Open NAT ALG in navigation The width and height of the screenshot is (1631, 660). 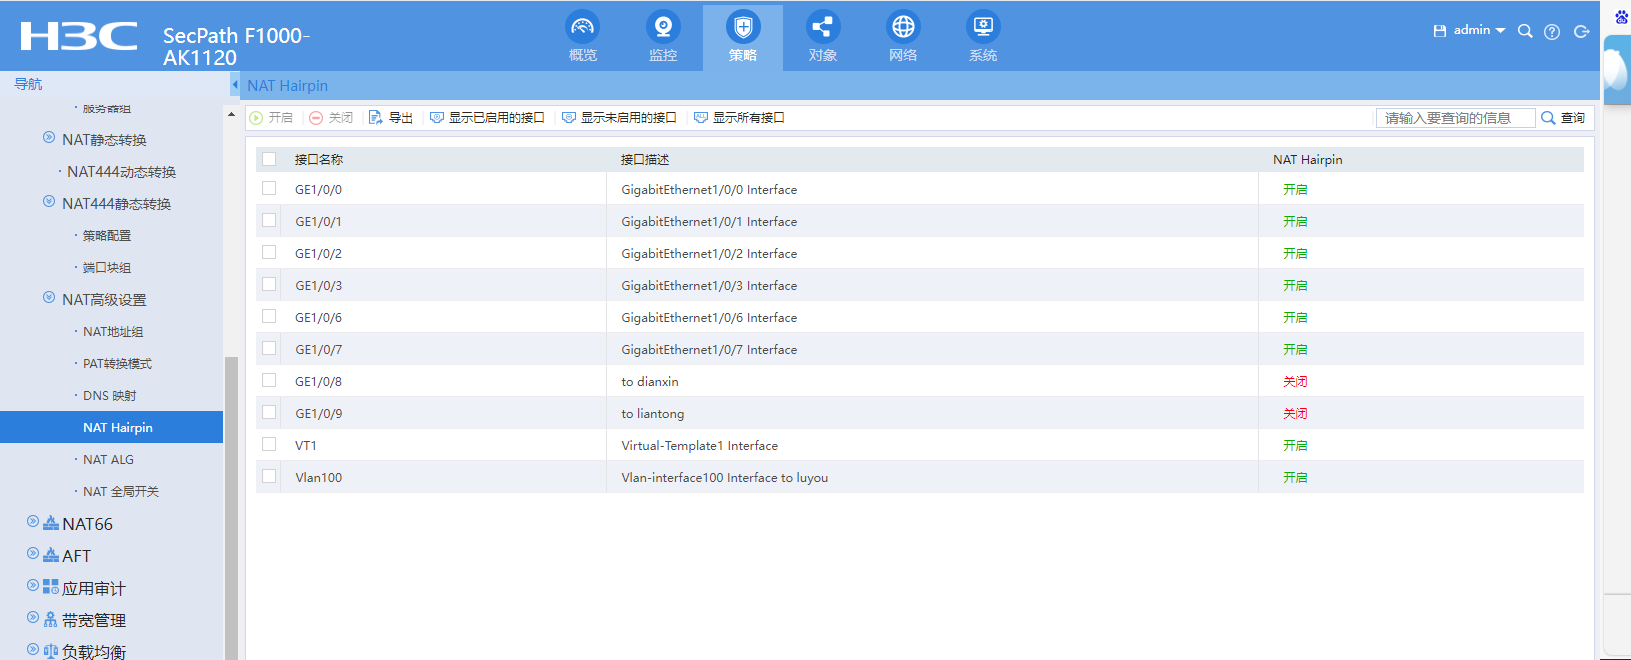[108, 460]
